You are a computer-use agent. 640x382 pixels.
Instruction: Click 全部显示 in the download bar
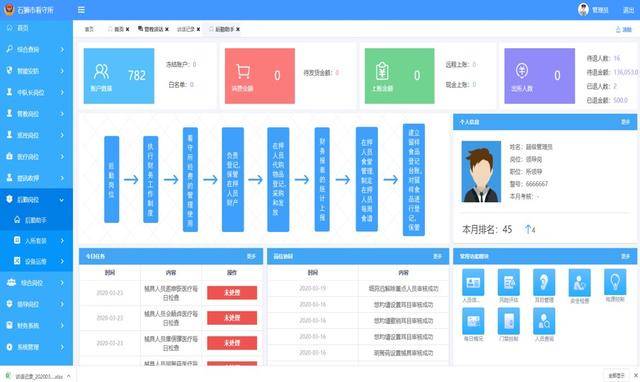click(x=616, y=375)
